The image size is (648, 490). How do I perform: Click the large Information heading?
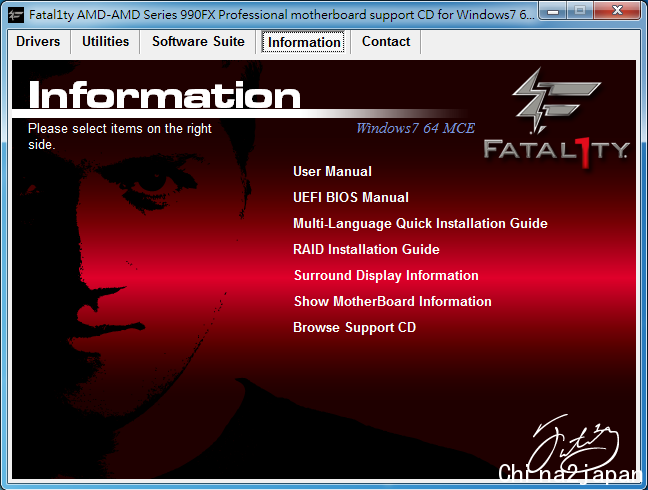164,95
